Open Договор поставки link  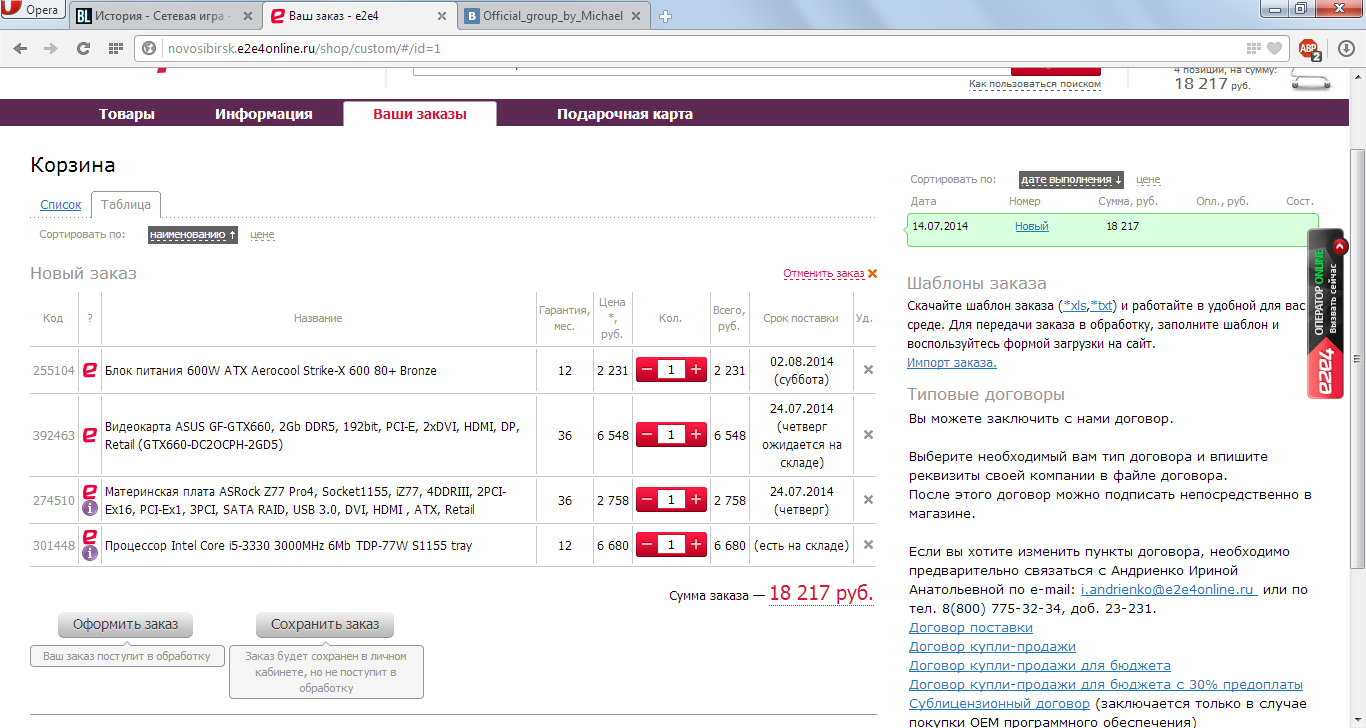point(971,628)
